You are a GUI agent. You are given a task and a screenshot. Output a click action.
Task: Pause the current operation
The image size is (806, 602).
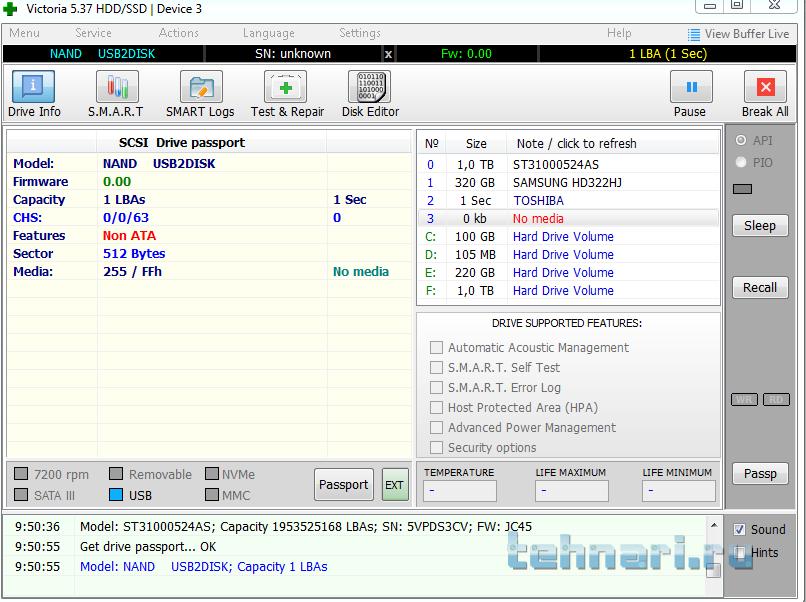[690, 94]
